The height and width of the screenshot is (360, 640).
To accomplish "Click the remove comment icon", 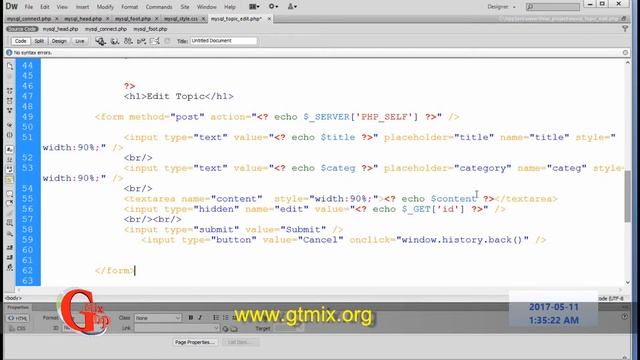I will click(10, 203).
